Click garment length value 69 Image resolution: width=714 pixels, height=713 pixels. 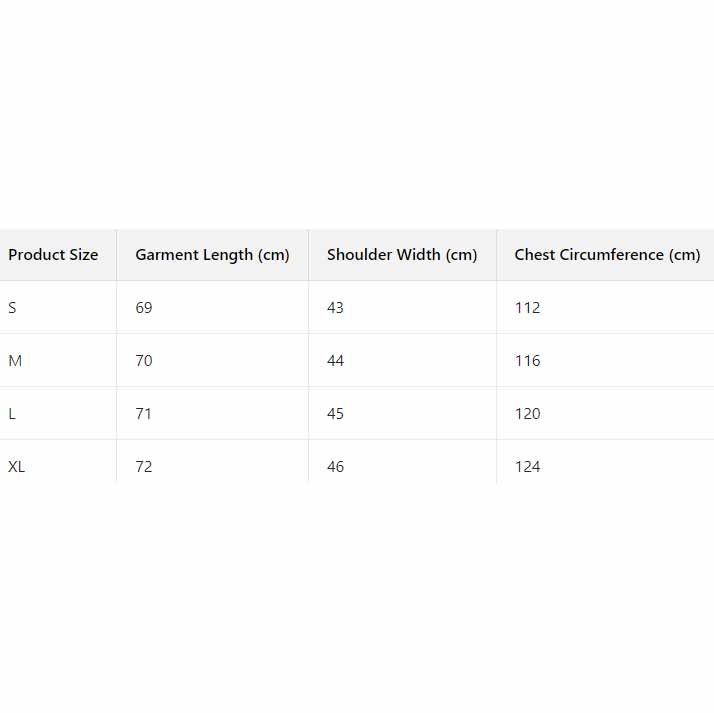(144, 308)
